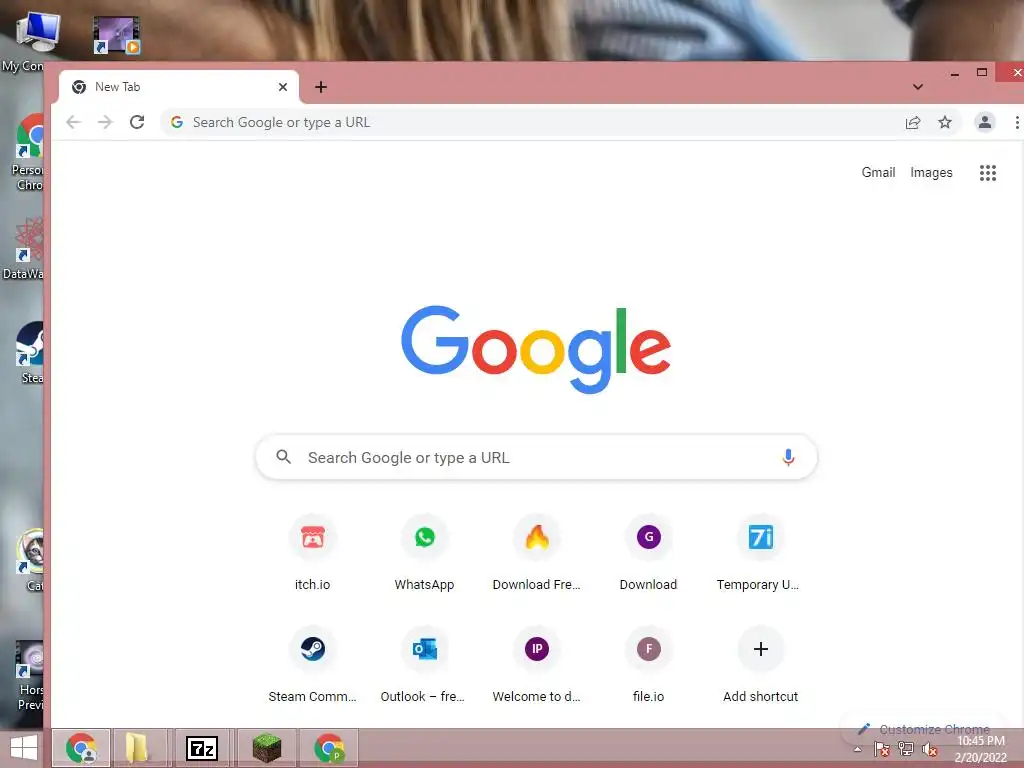Open the Google apps grid
1024x768 pixels.
click(988, 172)
